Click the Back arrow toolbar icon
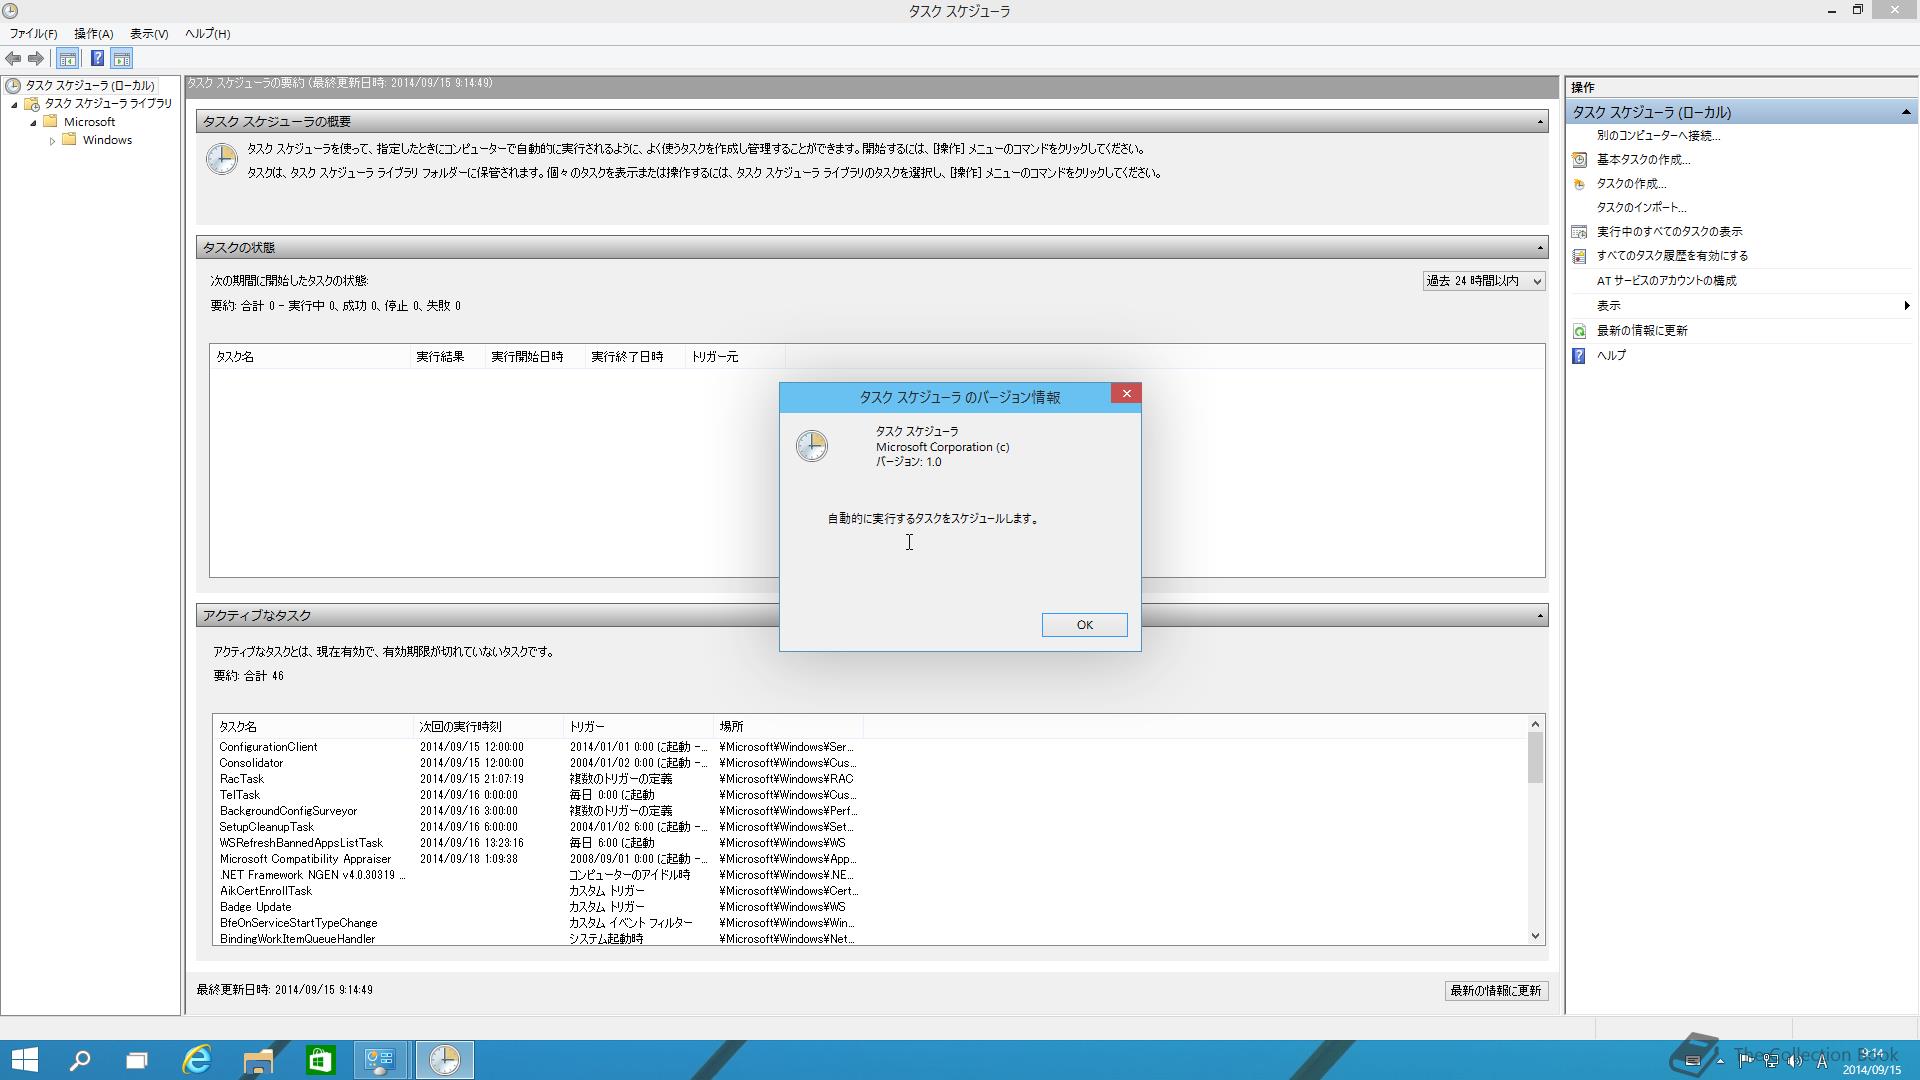The width and height of the screenshot is (1920, 1080). pos(13,58)
